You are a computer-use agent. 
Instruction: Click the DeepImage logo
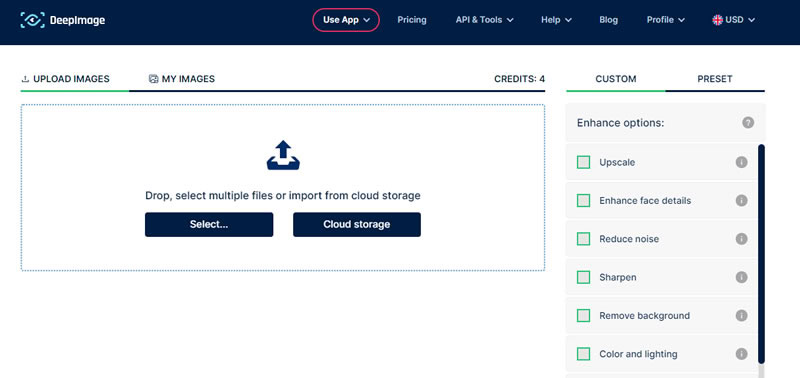[x=63, y=20]
